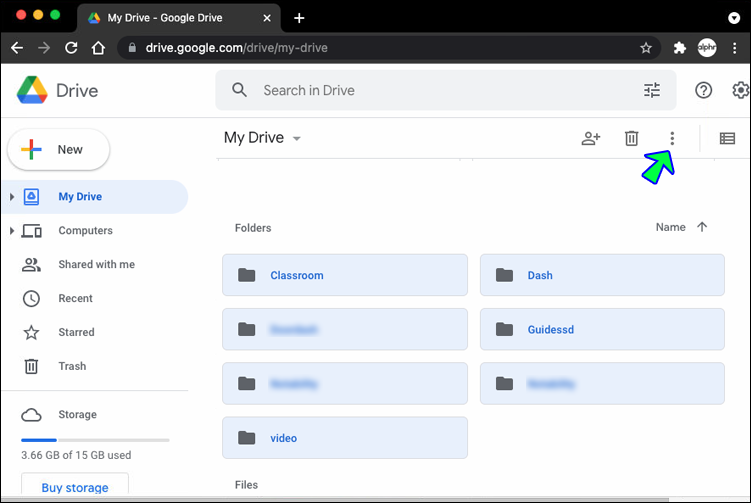This screenshot has width=751, height=503.
Task: Click the Support help question mark icon
Action: coord(704,90)
